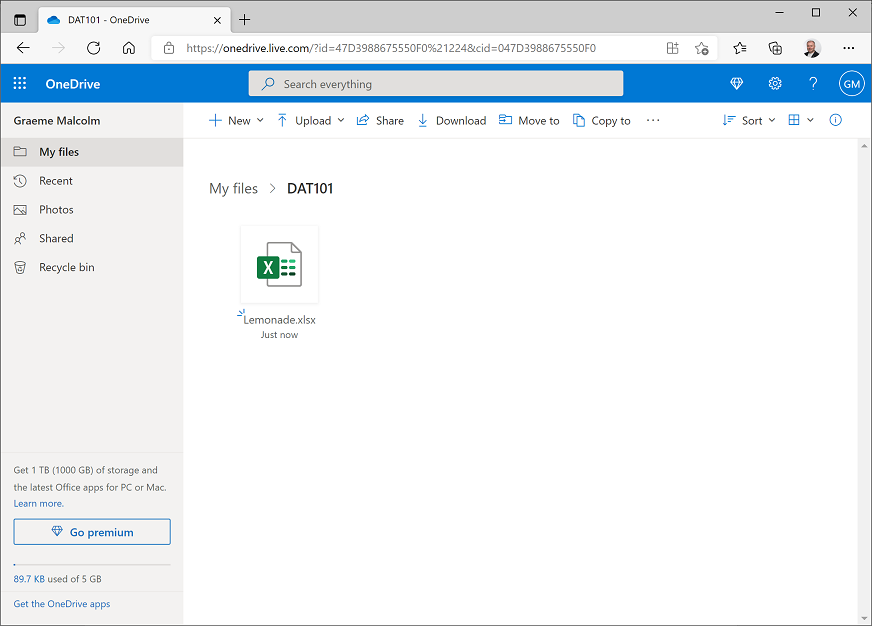Click the OneDrive premium diamond icon
Viewport: 872px width, 626px height.
(x=736, y=84)
